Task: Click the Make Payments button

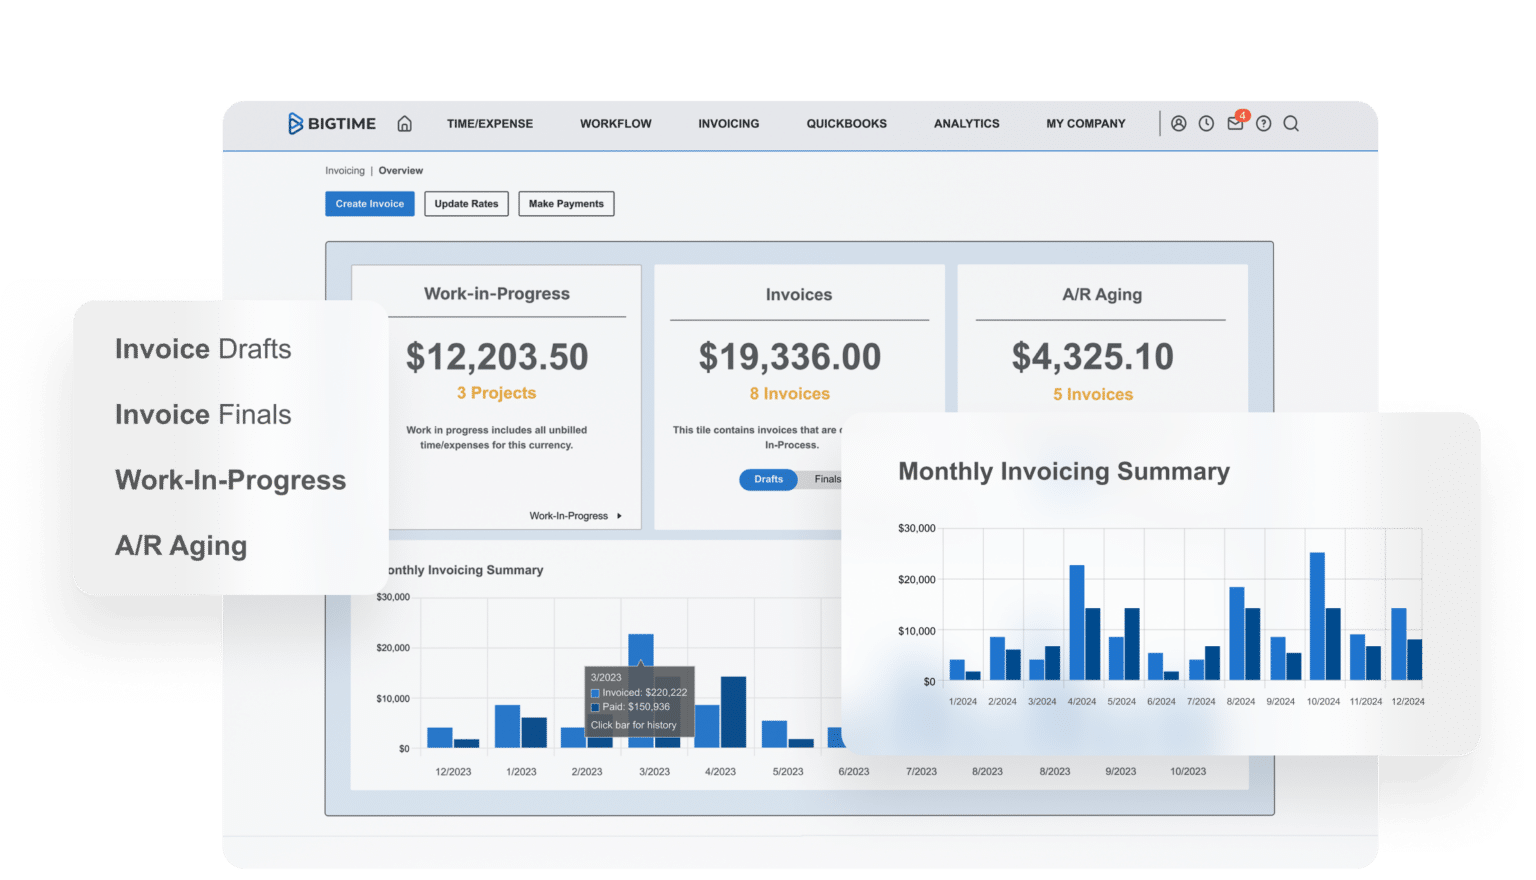Action: click(x=566, y=203)
